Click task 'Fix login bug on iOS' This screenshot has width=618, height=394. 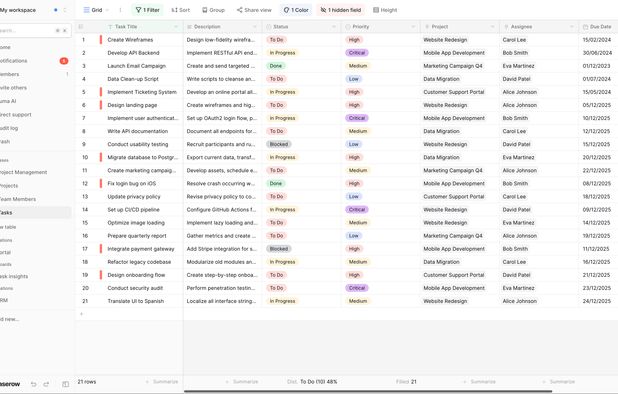coord(131,184)
